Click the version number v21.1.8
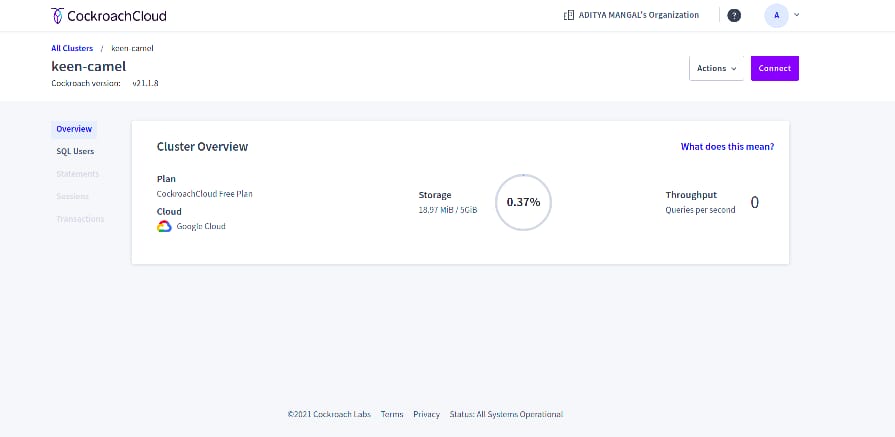Screen dimensions: 895x437 point(146,83)
